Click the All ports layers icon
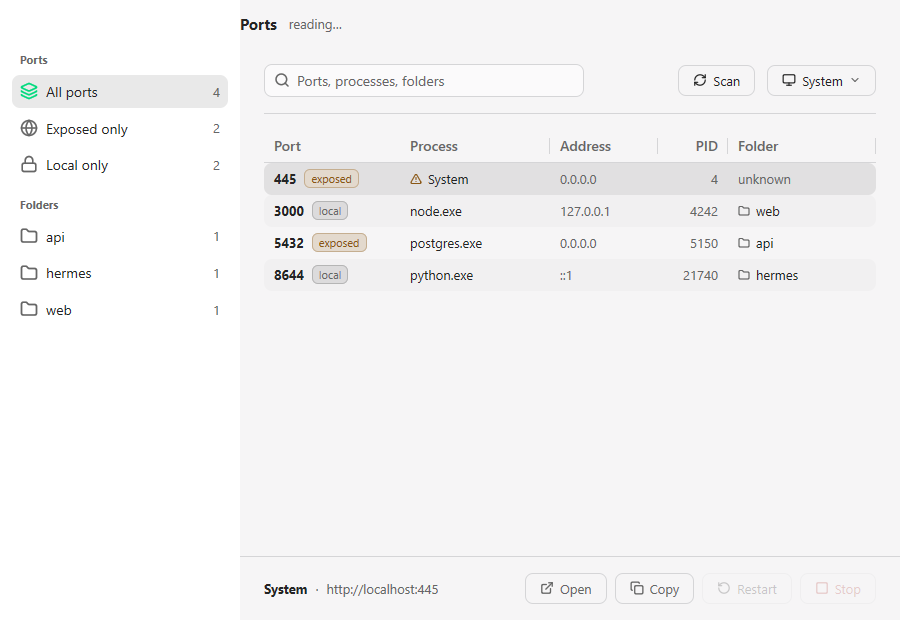900x620 pixels. point(29,91)
